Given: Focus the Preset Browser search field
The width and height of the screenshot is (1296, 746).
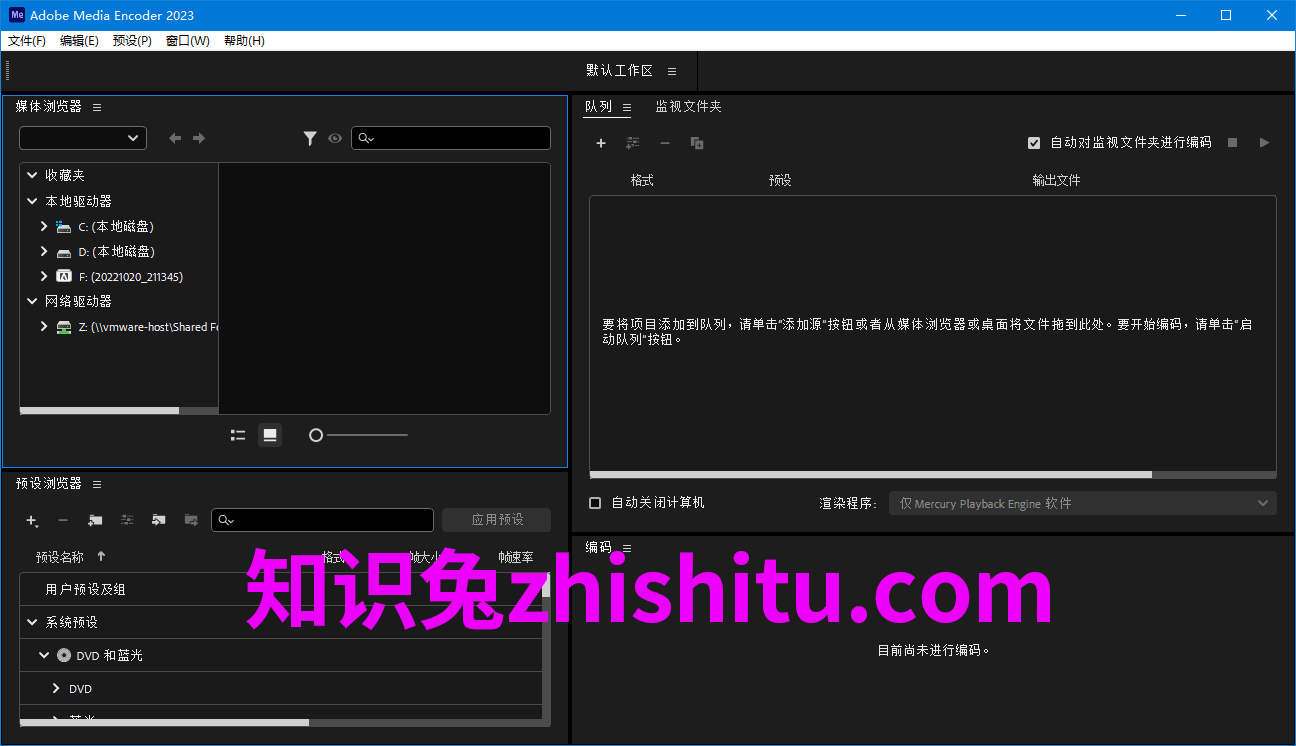Looking at the screenshot, I should click(x=322, y=520).
